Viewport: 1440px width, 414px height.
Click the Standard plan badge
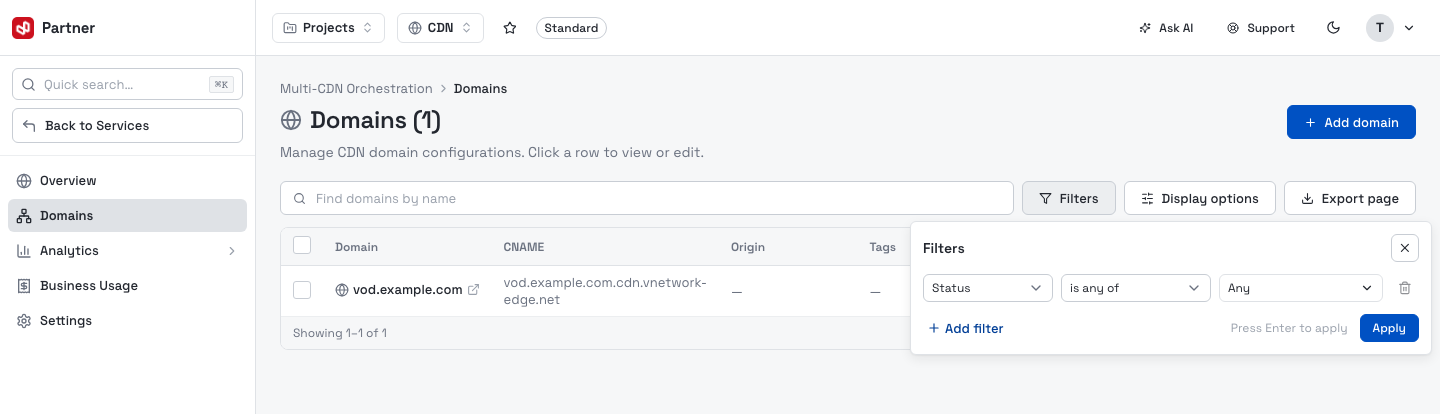571,28
